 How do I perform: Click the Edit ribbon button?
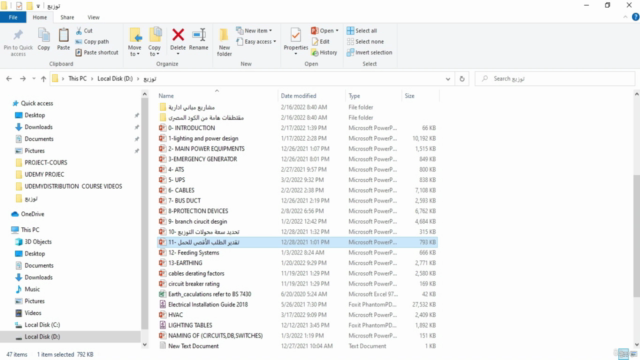click(321, 42)
